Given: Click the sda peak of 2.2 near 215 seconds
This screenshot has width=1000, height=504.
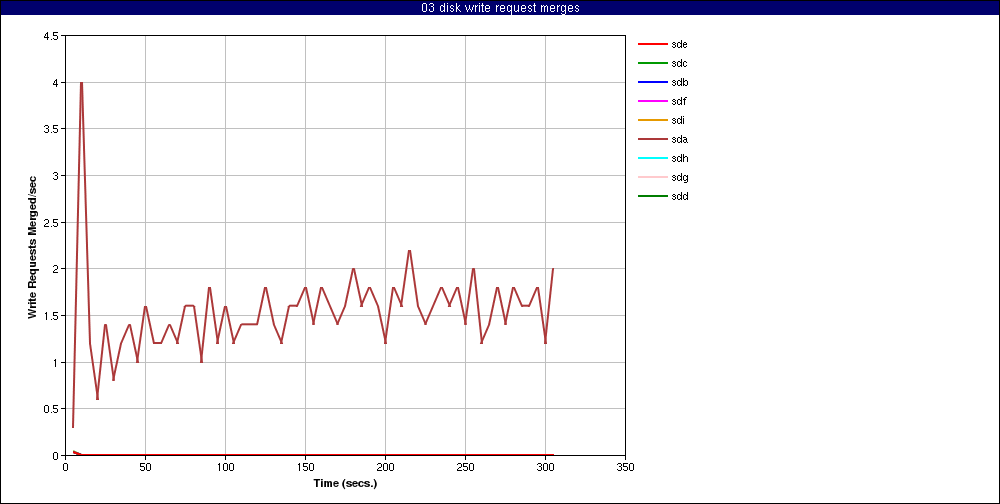Looking at the screenshot, I should tap(409, 251).
